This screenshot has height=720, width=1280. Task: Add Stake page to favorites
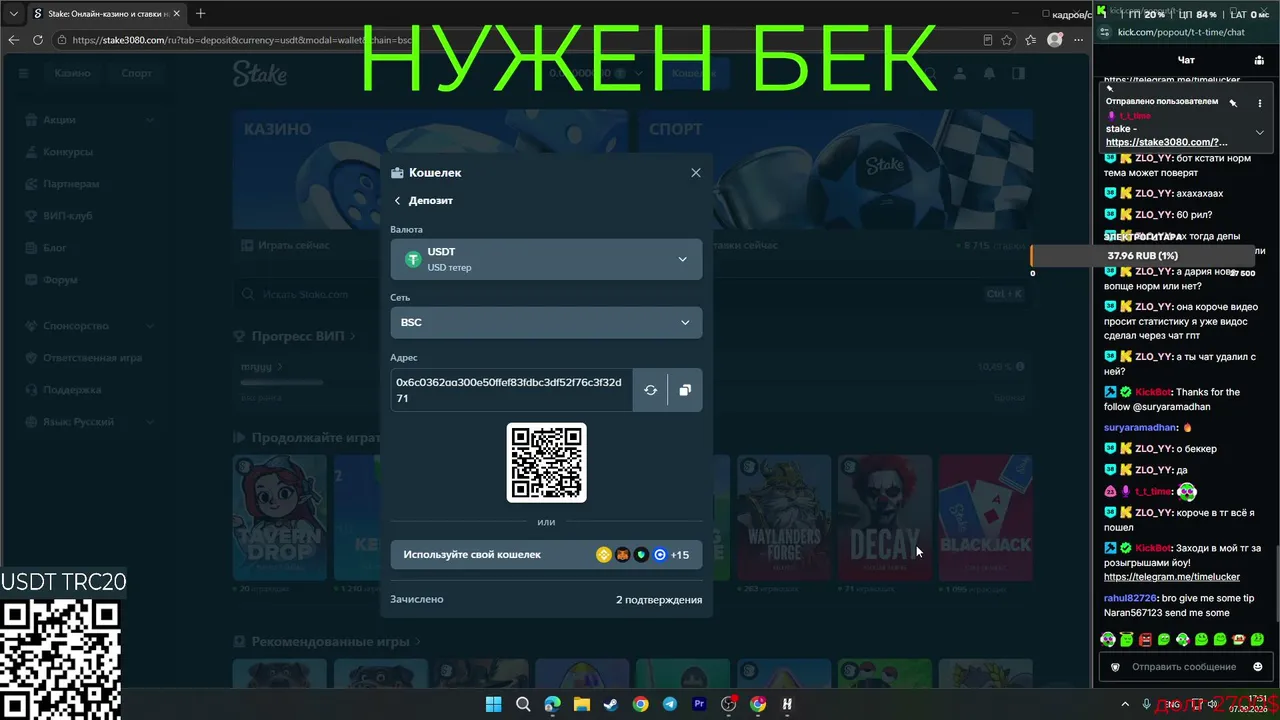pyautogui.click(x=1007, y=40)
